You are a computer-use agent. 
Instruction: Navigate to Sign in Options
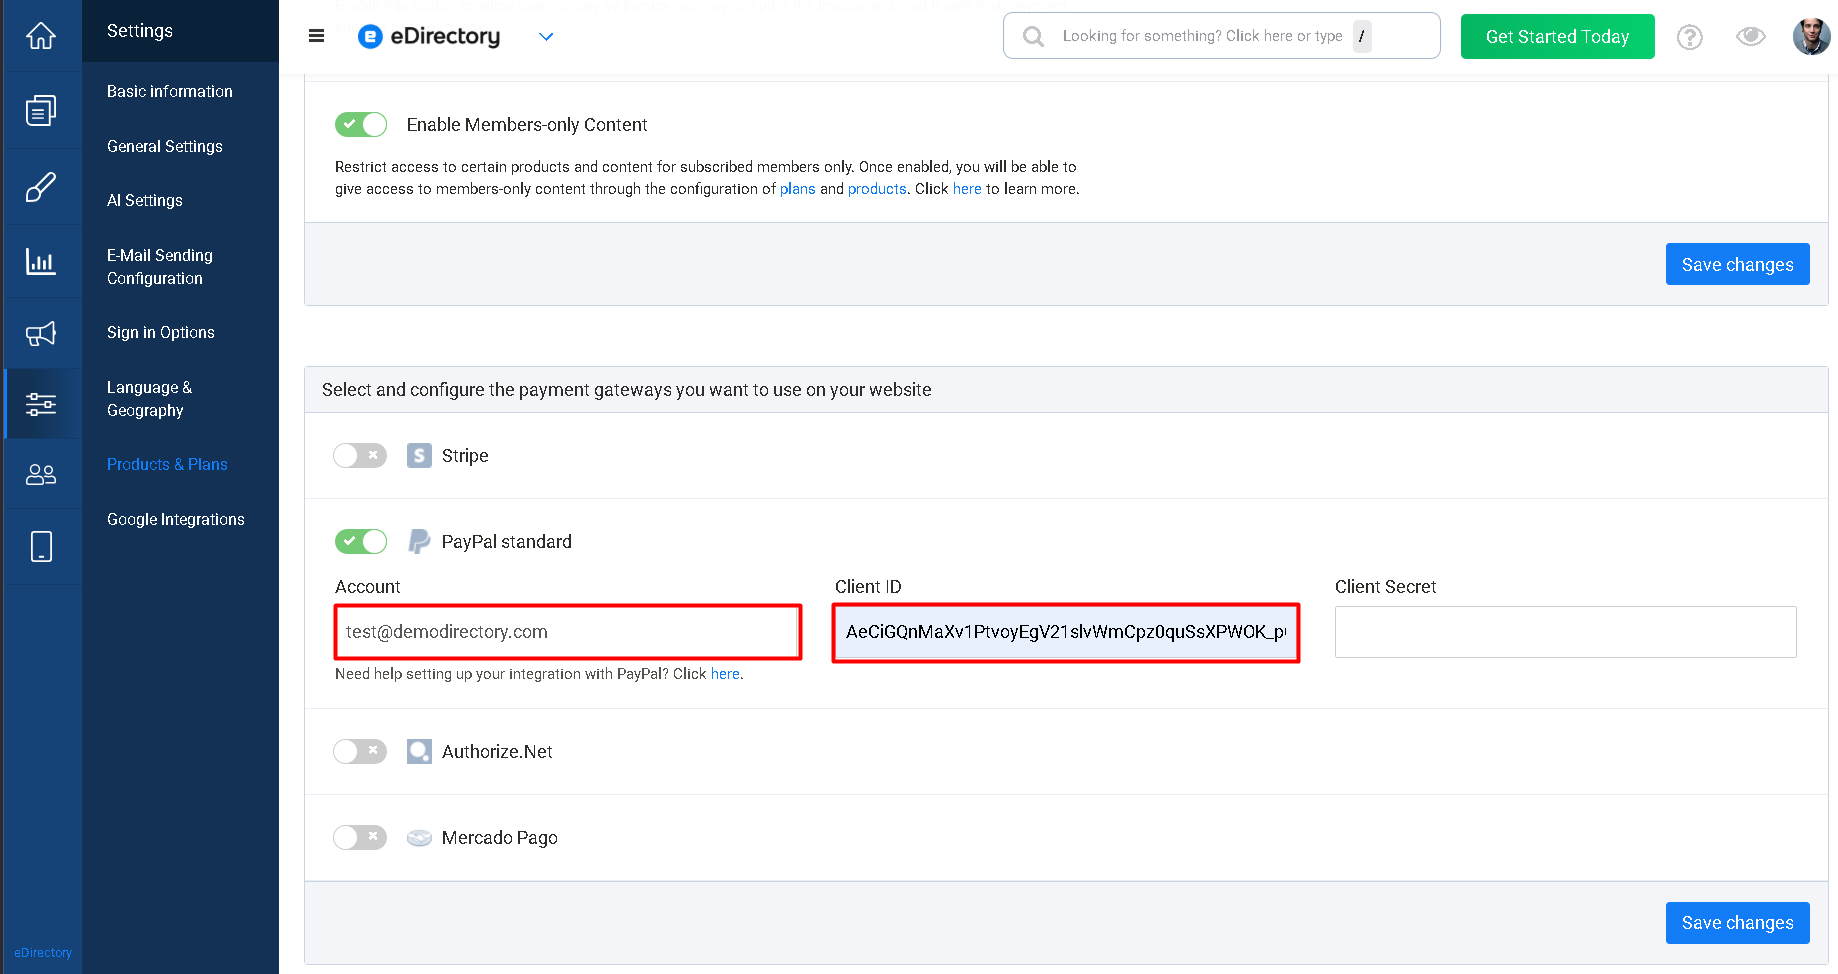point(161,332)
